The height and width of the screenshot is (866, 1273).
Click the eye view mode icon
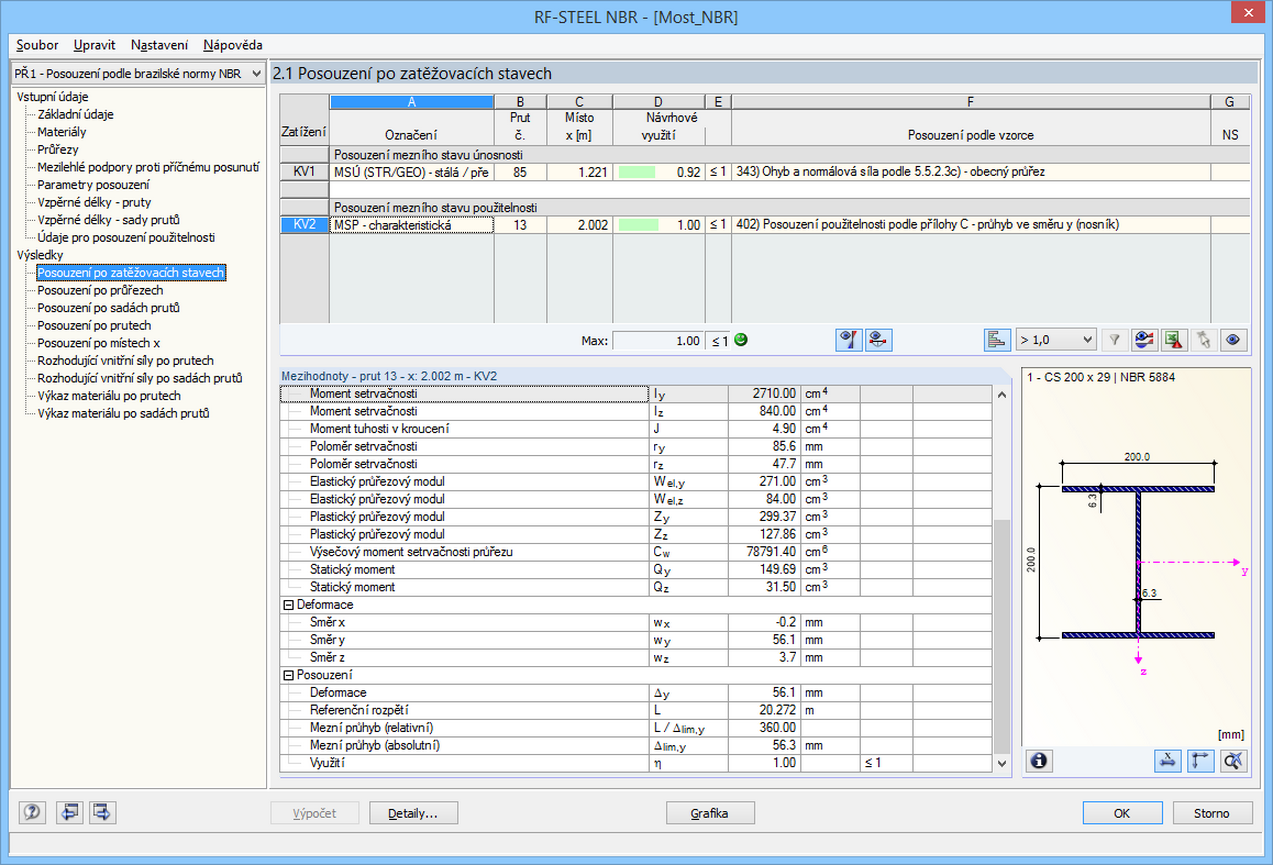point(1234,340)
